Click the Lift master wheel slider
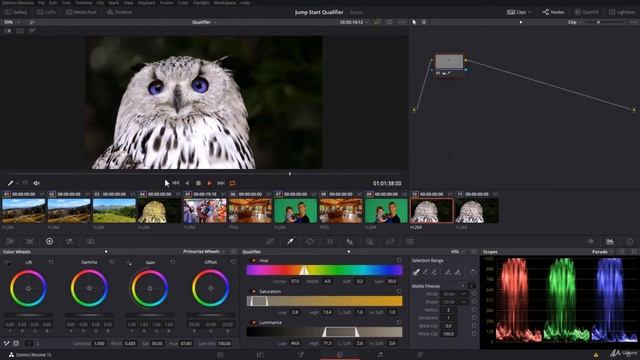Image resolution: width=640 pixels, height=360 pixels. click(28, 315)
